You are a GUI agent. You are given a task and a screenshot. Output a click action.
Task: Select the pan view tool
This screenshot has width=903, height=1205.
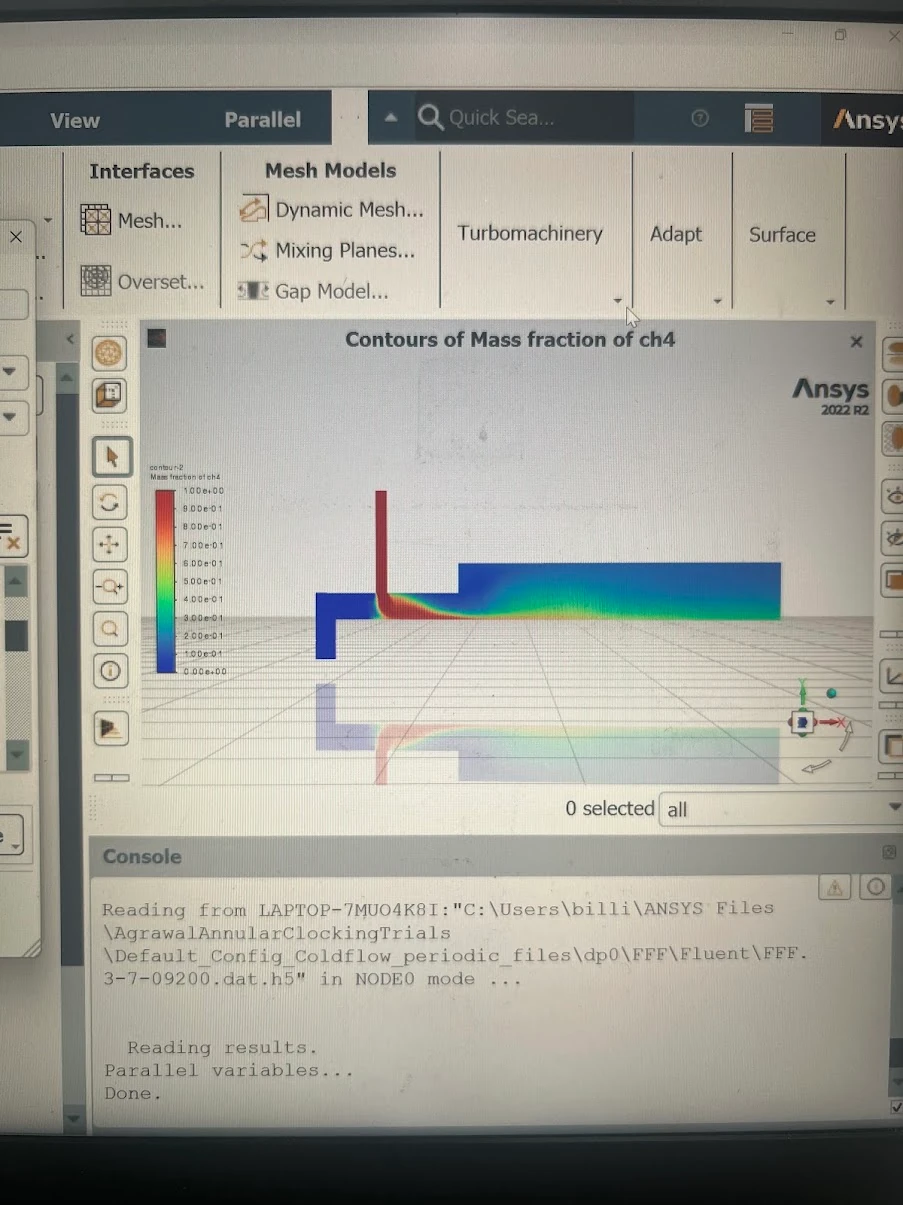[110, 544]
